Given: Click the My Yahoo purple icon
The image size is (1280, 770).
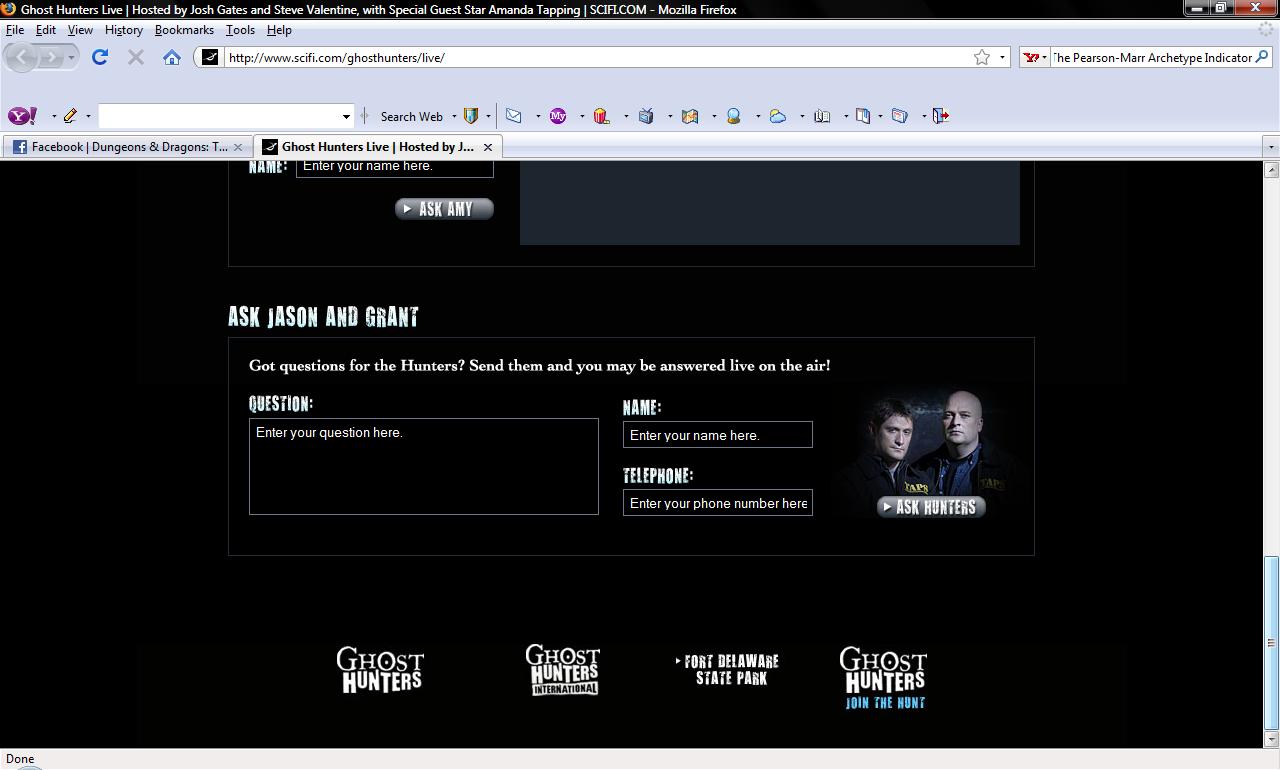Looking at the screenshot, I should point(558,116).
